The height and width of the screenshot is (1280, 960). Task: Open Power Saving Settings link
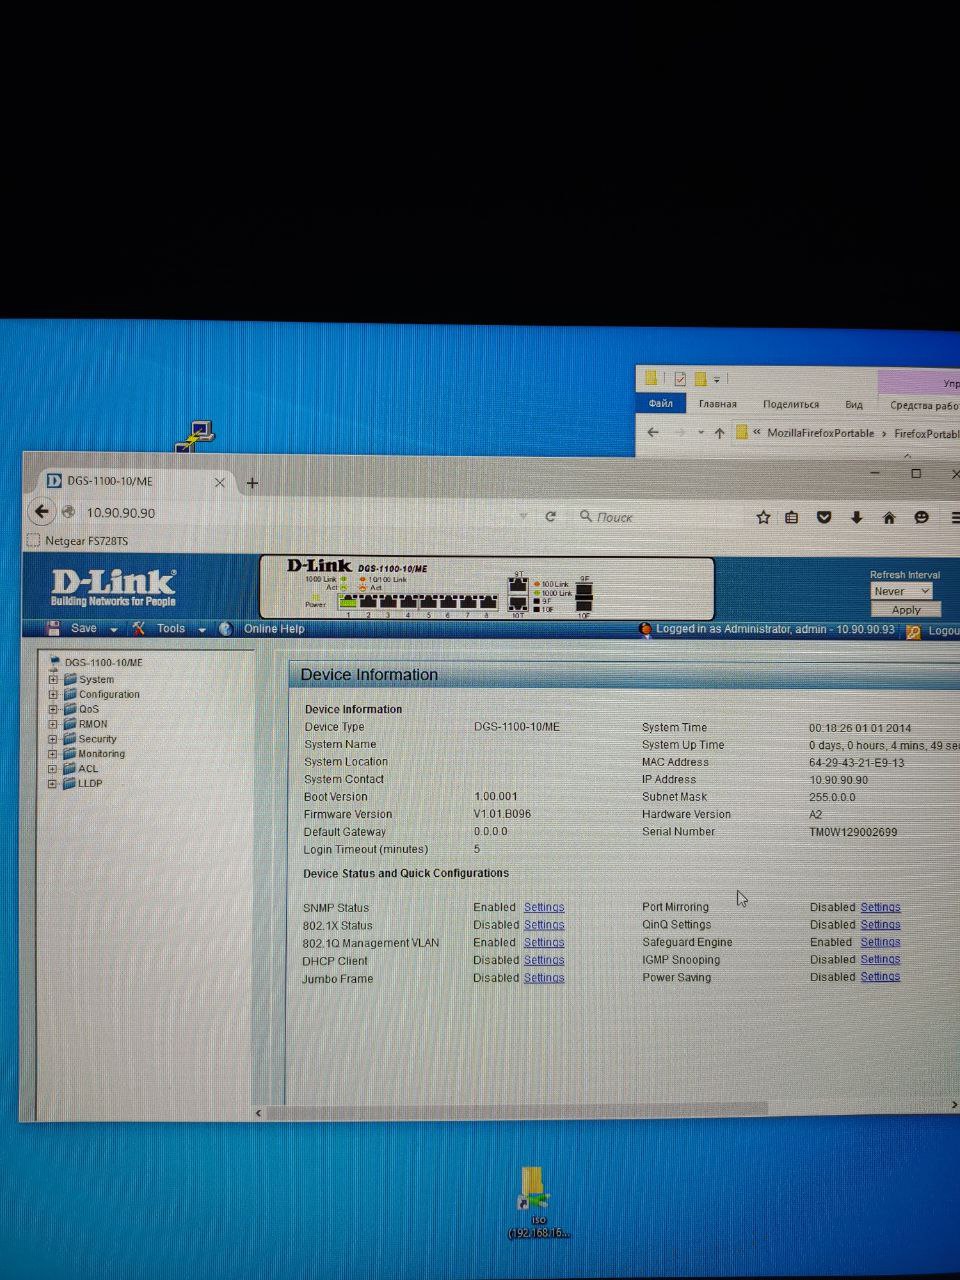[880, 977]
